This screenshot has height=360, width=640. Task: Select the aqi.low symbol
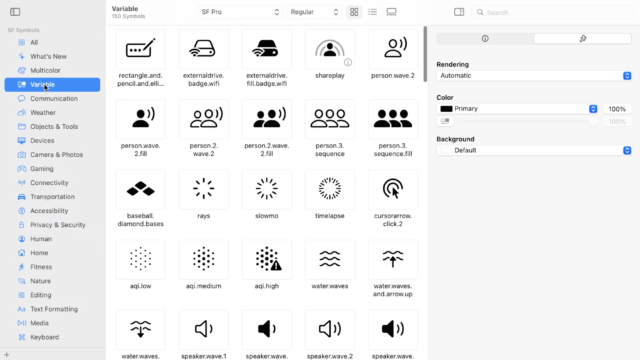coord(140,260)
